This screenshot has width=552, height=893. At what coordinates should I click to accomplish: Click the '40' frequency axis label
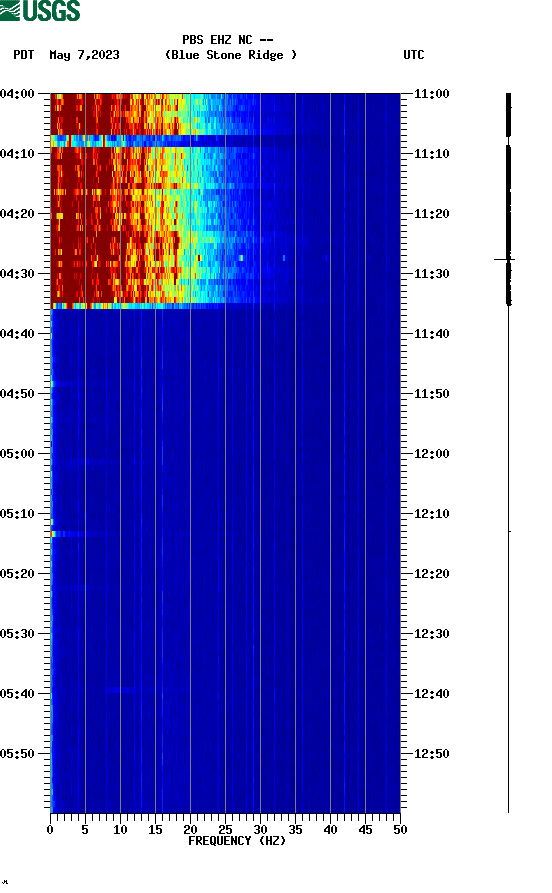(330, 830)
